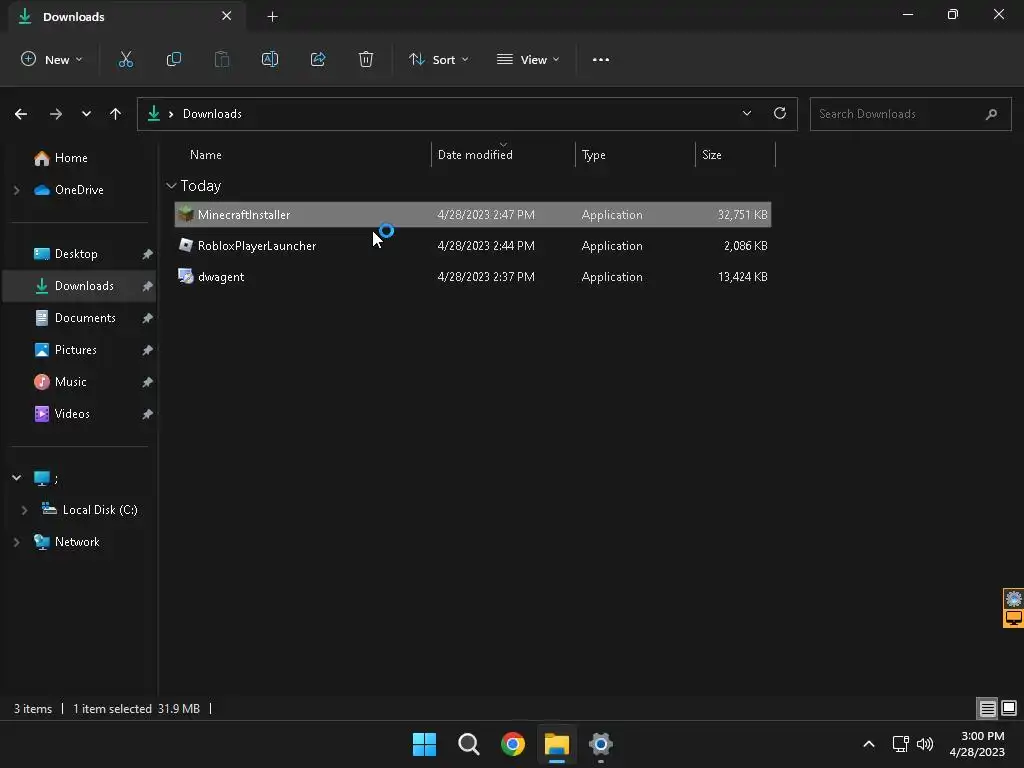Expand Local Disk (C:) node
The height and width of the screenshot is (768, 1024).
(24, 510)
